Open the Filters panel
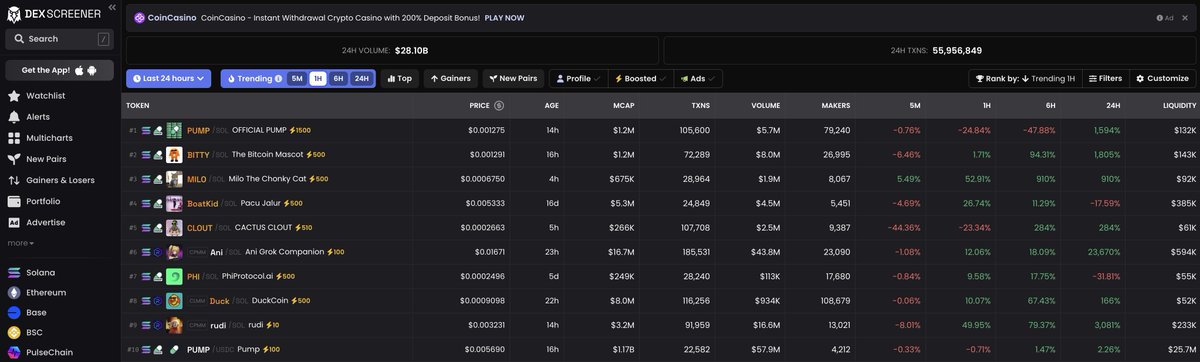1200x362 pixels. (1106, 78)
